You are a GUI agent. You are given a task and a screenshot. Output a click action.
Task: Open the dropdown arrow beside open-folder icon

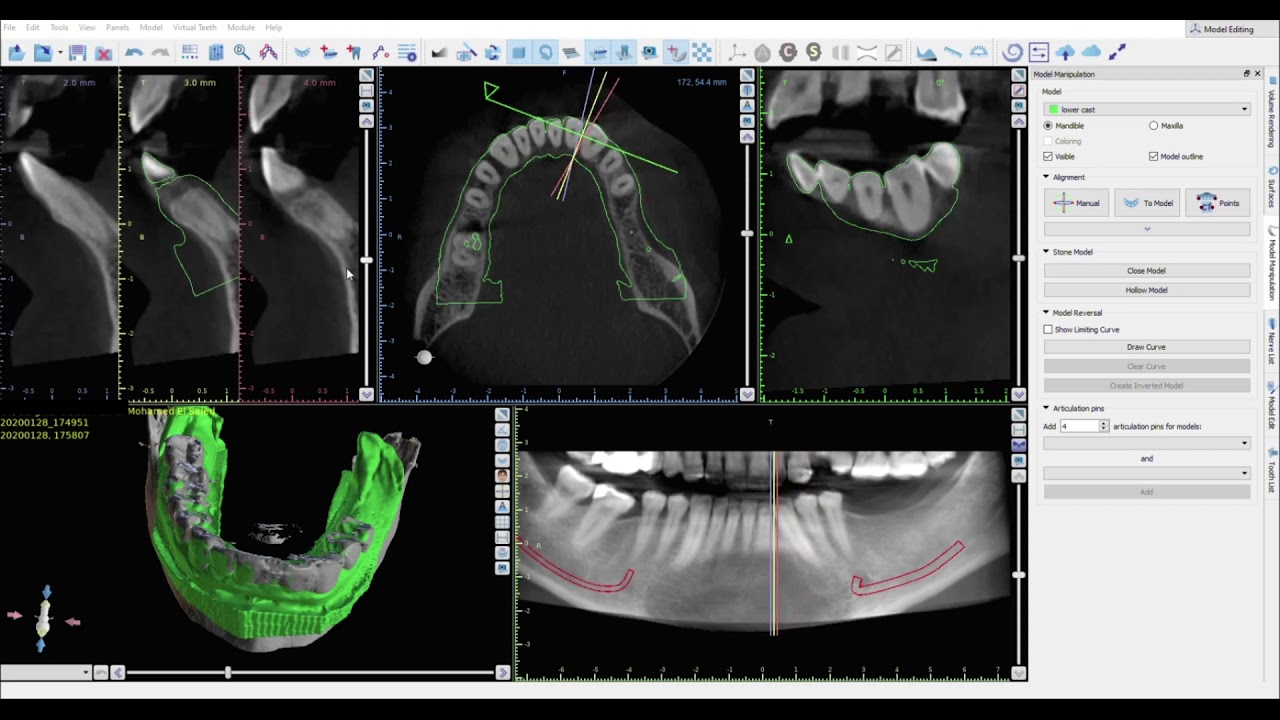point(60,52)
